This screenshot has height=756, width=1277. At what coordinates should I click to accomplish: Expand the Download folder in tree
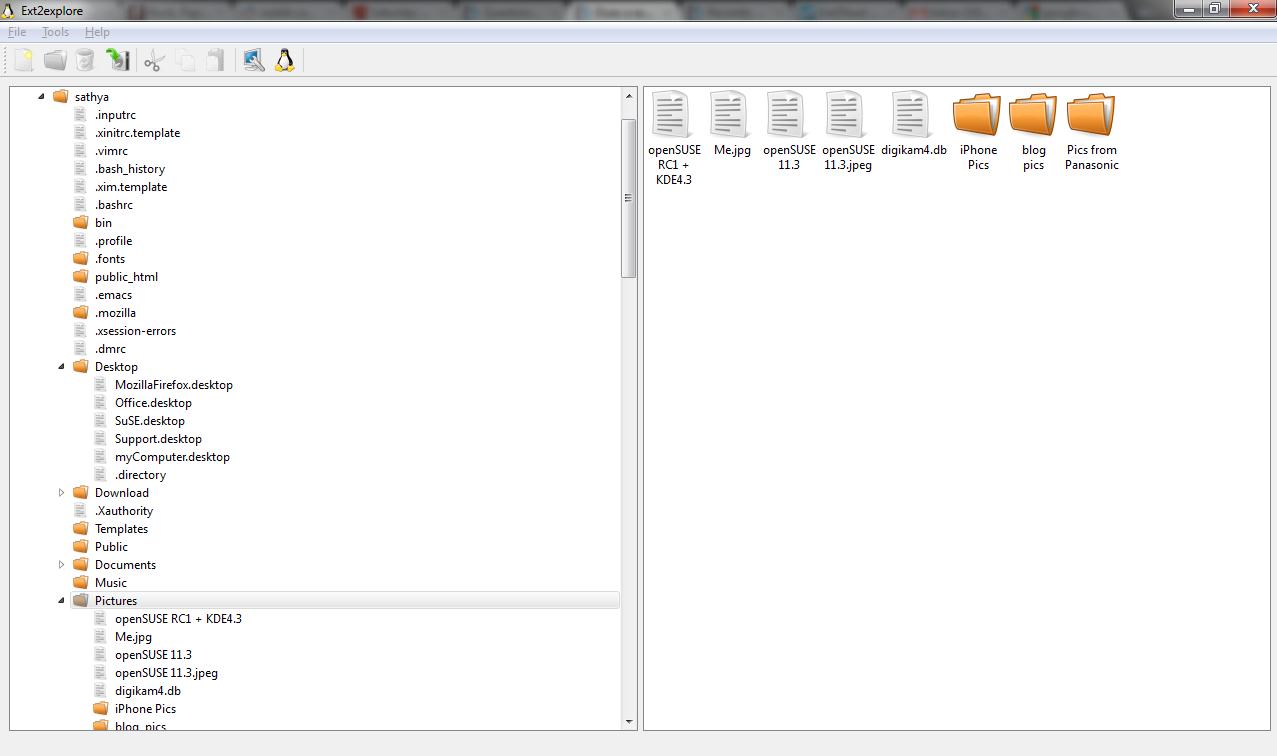tap(61, 493)
